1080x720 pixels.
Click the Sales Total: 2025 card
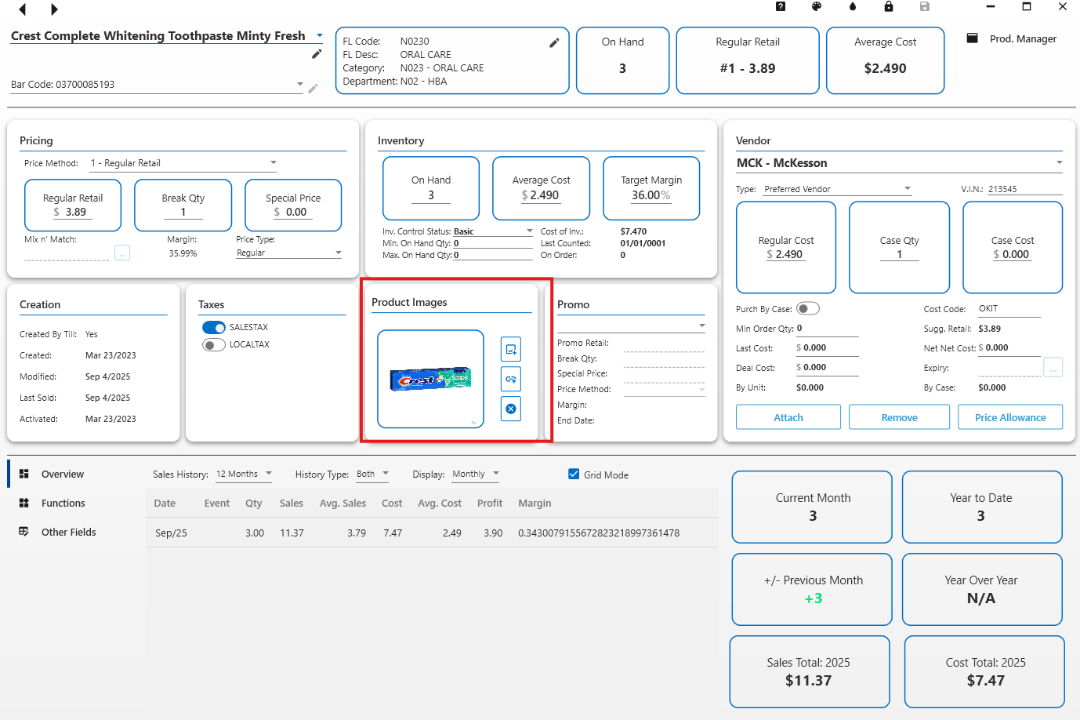[809, 672]
